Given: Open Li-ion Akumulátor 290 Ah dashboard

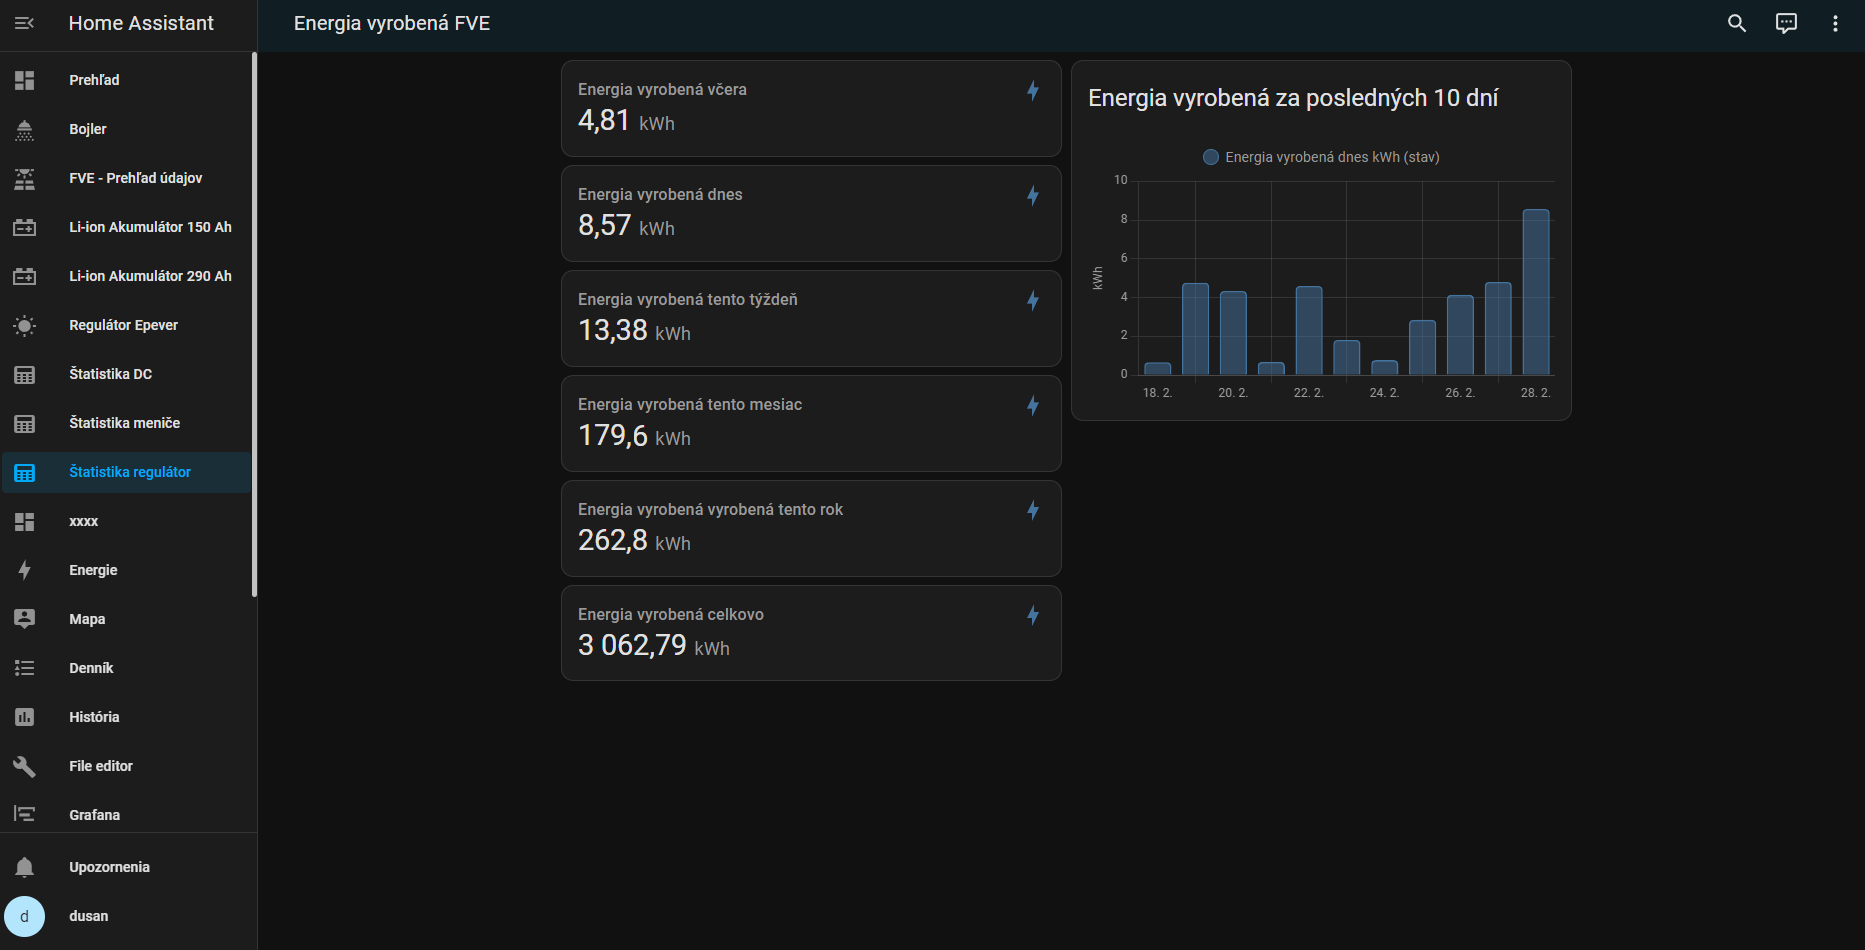Looking at the screenshot, I should click(x=150, y=276).
